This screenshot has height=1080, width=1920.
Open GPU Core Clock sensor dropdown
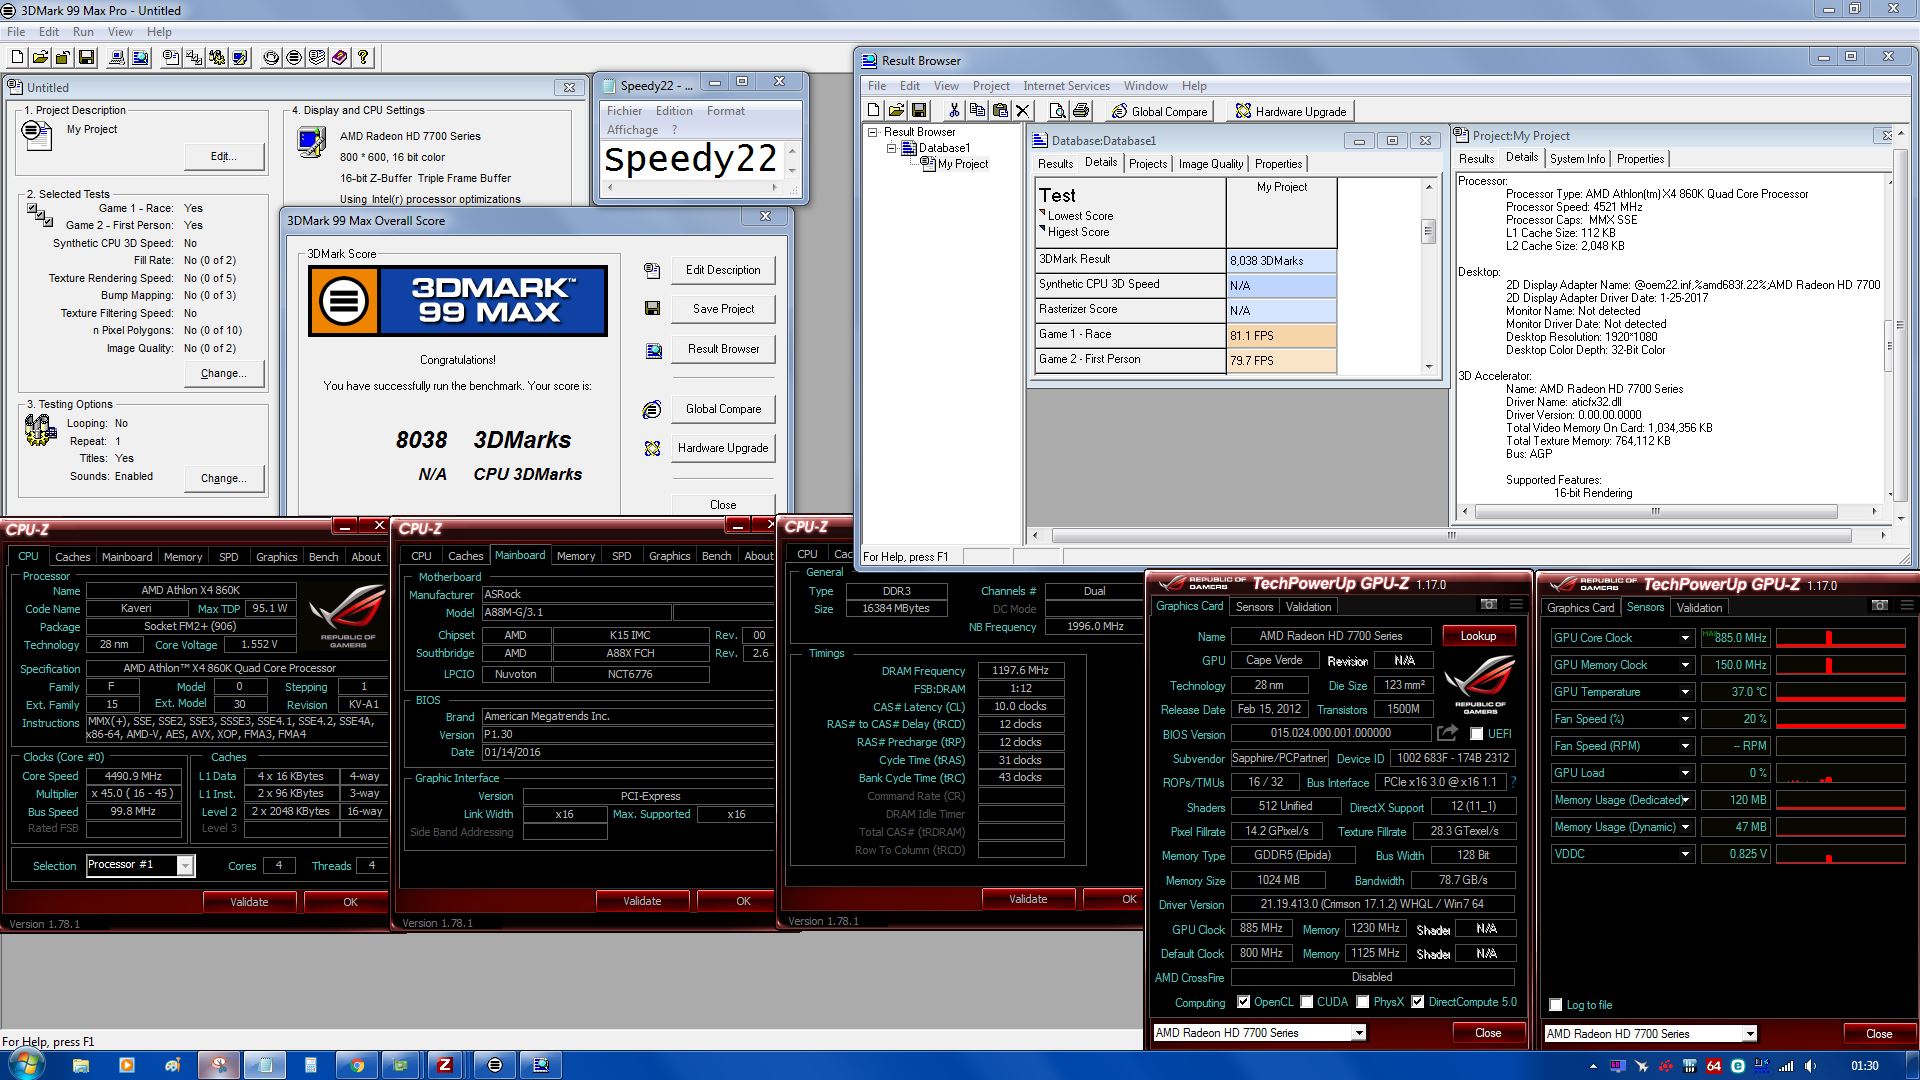click(x=1685, y=638)
